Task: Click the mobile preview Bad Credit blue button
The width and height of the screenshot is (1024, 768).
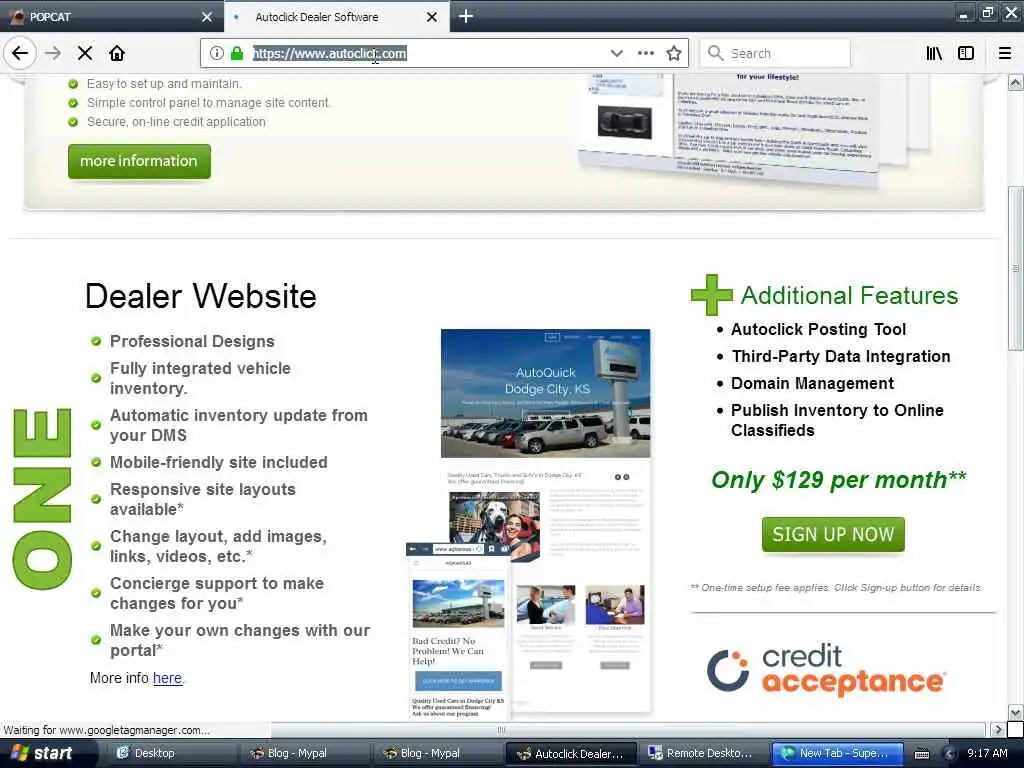Action: coord(458,681)
